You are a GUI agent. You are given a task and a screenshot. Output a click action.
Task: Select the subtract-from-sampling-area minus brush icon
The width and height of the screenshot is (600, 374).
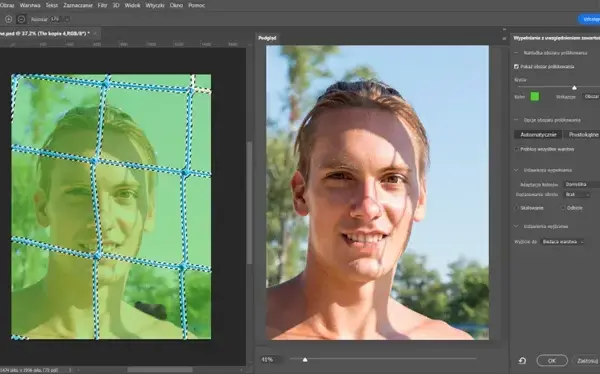21,19
